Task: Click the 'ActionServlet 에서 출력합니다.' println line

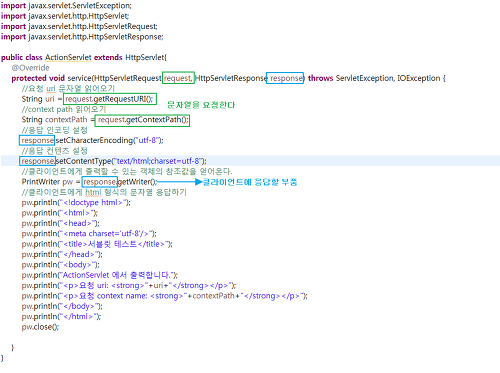Action: (x=100, y=275)
